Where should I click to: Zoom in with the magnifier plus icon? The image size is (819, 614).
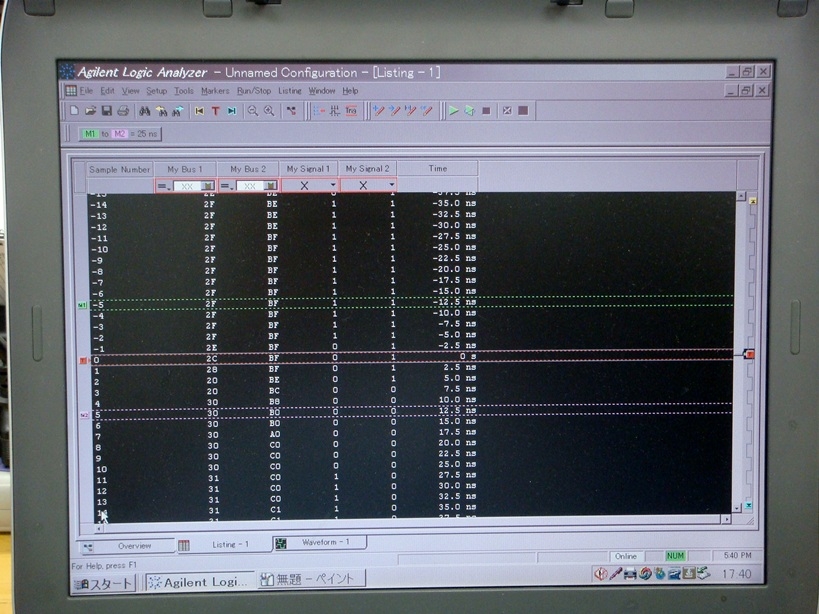[269, 111]
